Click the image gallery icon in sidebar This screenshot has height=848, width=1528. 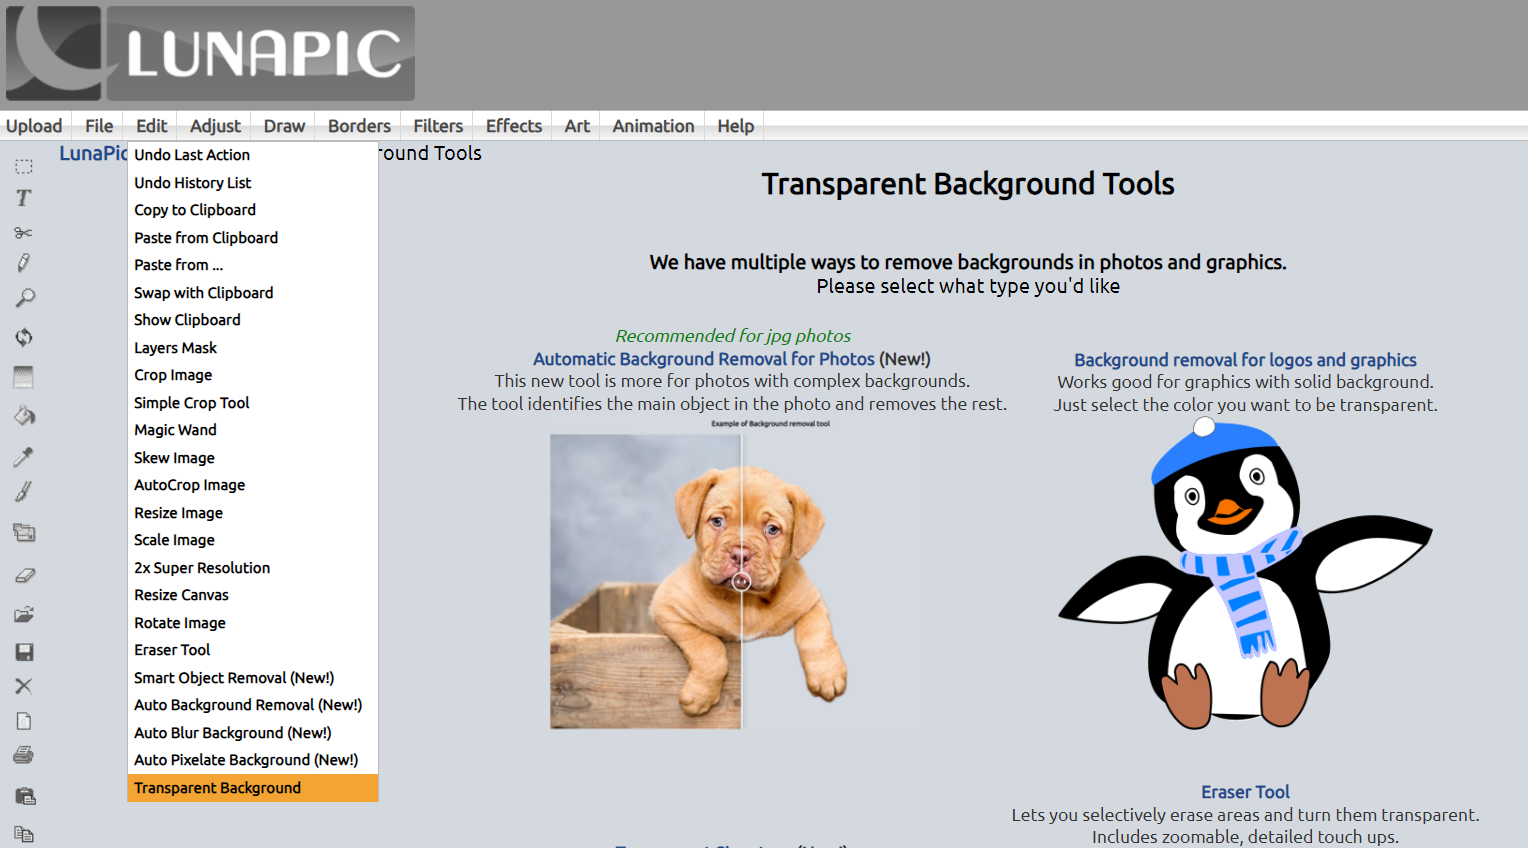[x=24, y=532]
